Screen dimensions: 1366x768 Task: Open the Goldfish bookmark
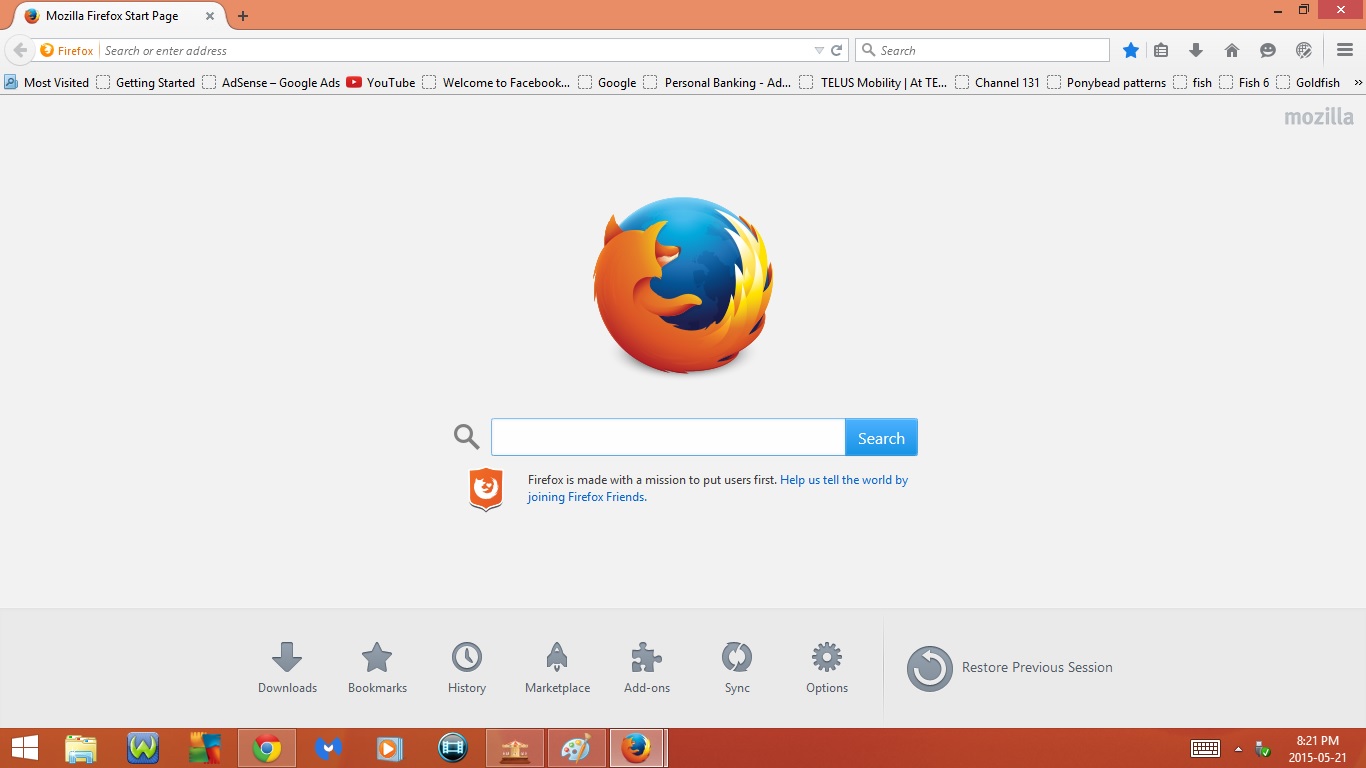1308,82
